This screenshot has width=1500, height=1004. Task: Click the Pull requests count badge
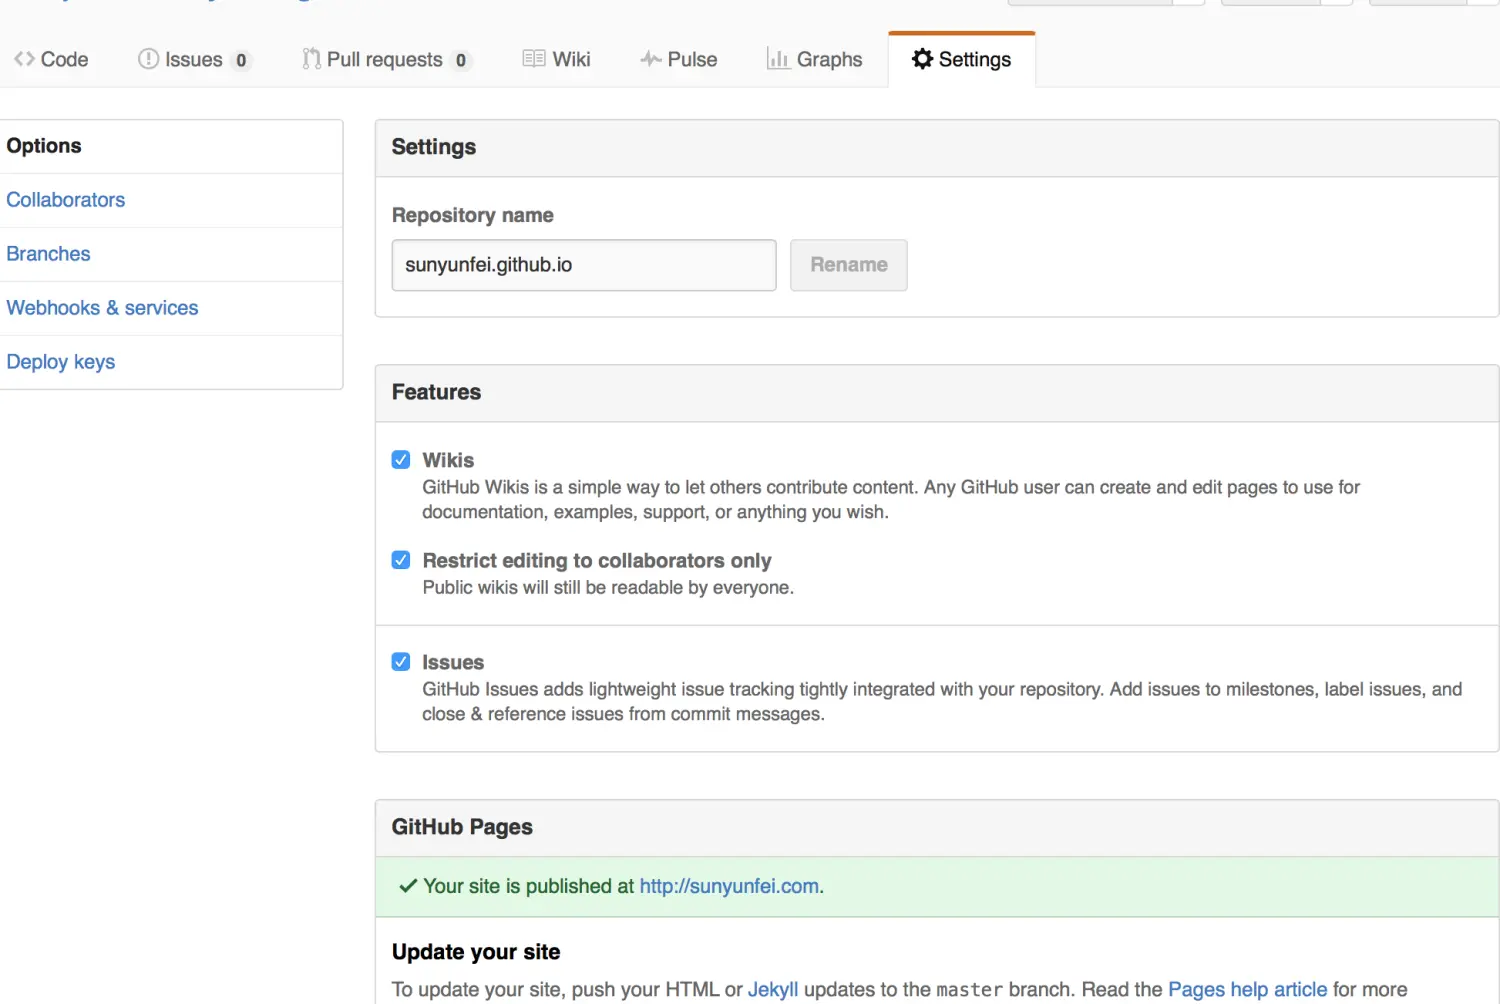[x=461, y=60]
